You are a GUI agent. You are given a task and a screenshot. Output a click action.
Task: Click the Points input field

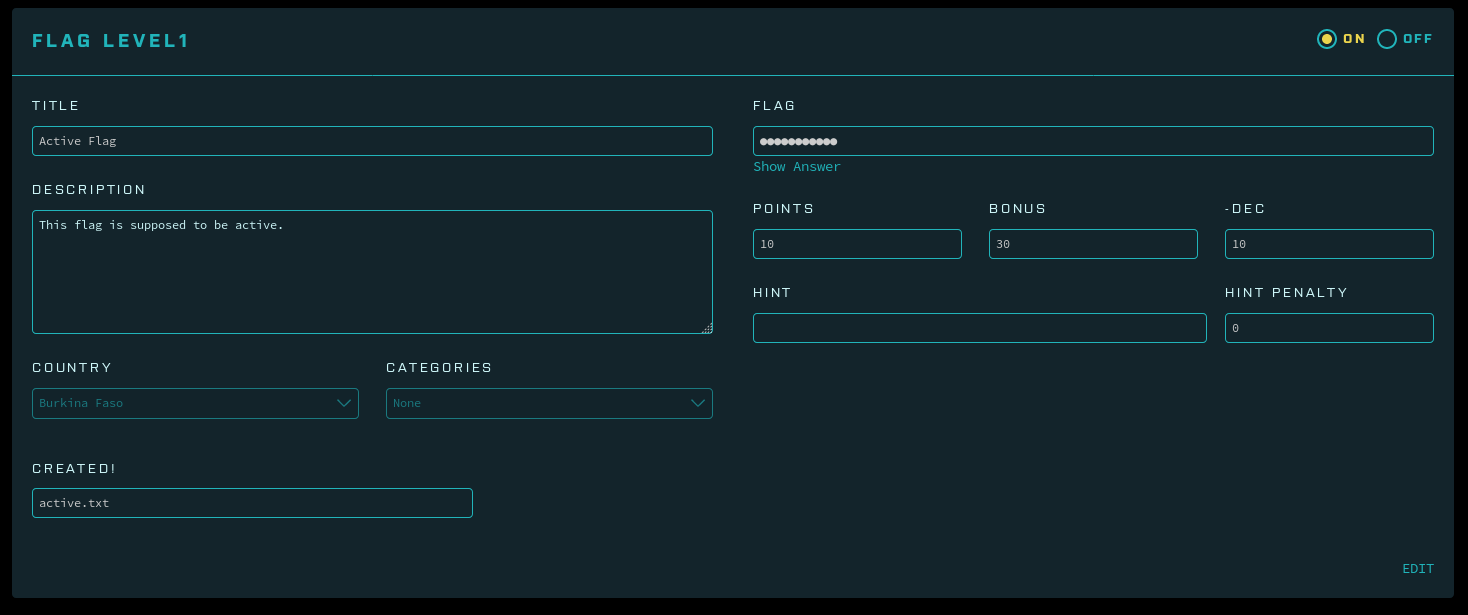pos(857,244)
